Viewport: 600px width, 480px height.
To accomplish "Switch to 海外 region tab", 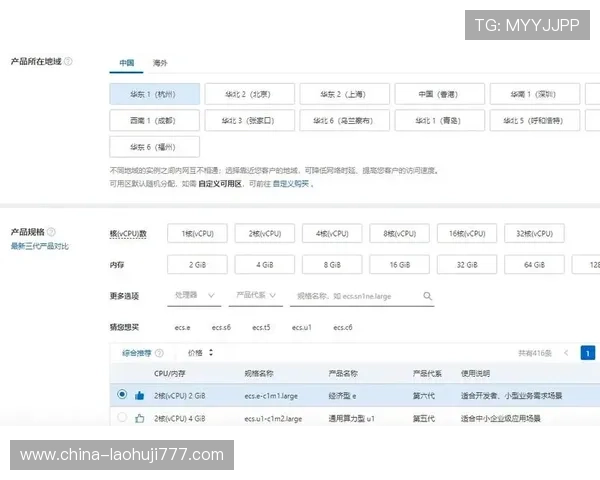I will pos(160,63).
